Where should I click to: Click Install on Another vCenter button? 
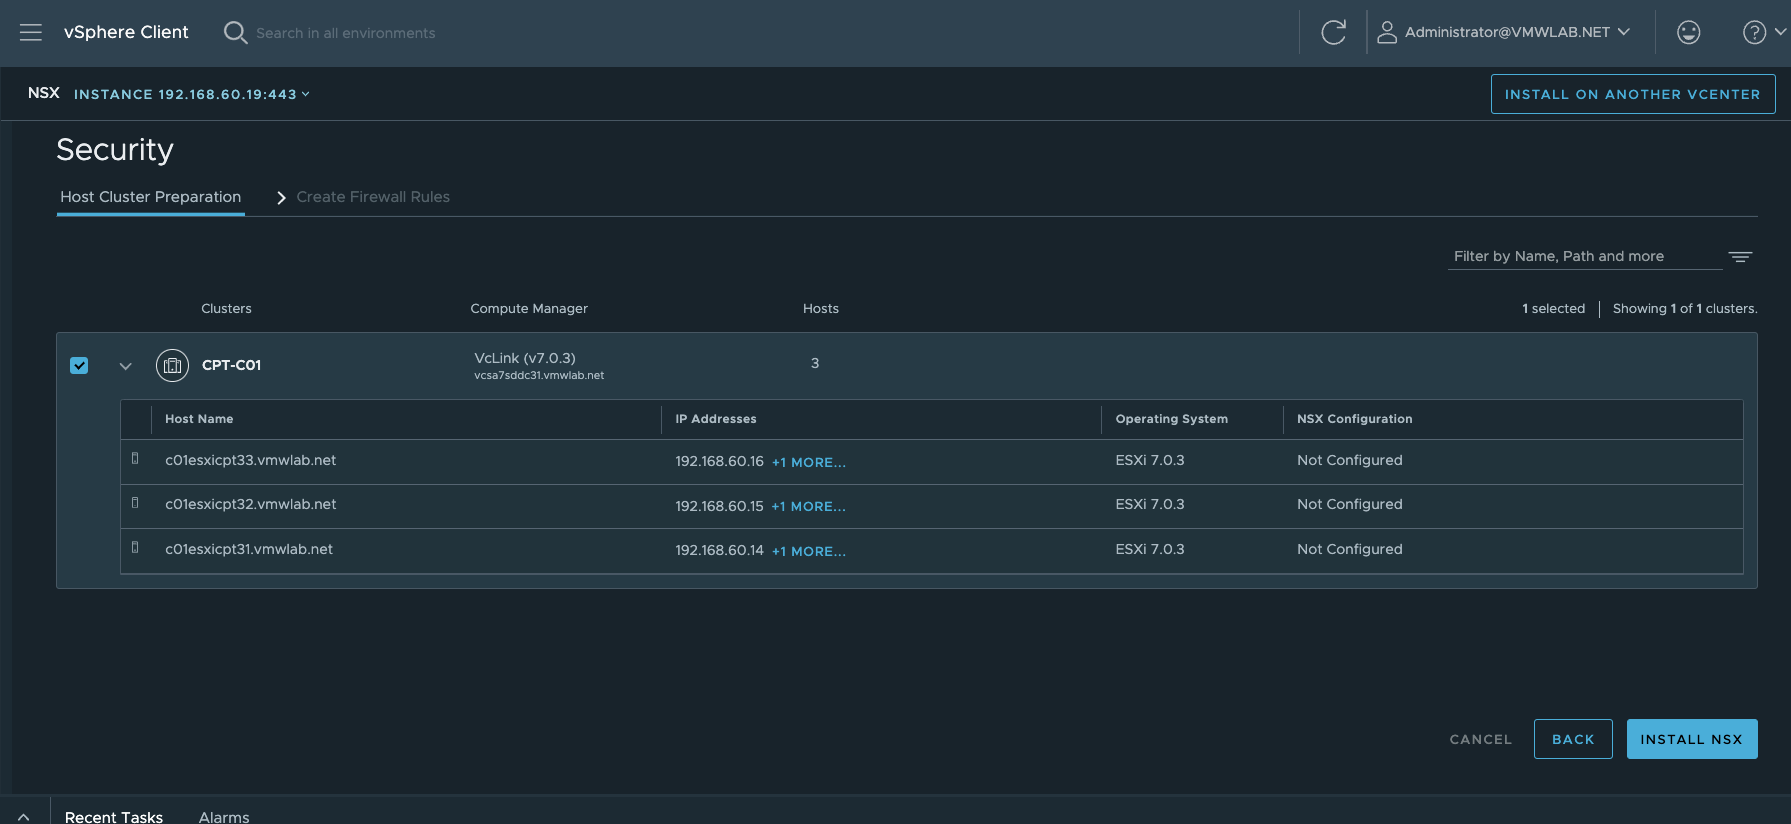1633,94
